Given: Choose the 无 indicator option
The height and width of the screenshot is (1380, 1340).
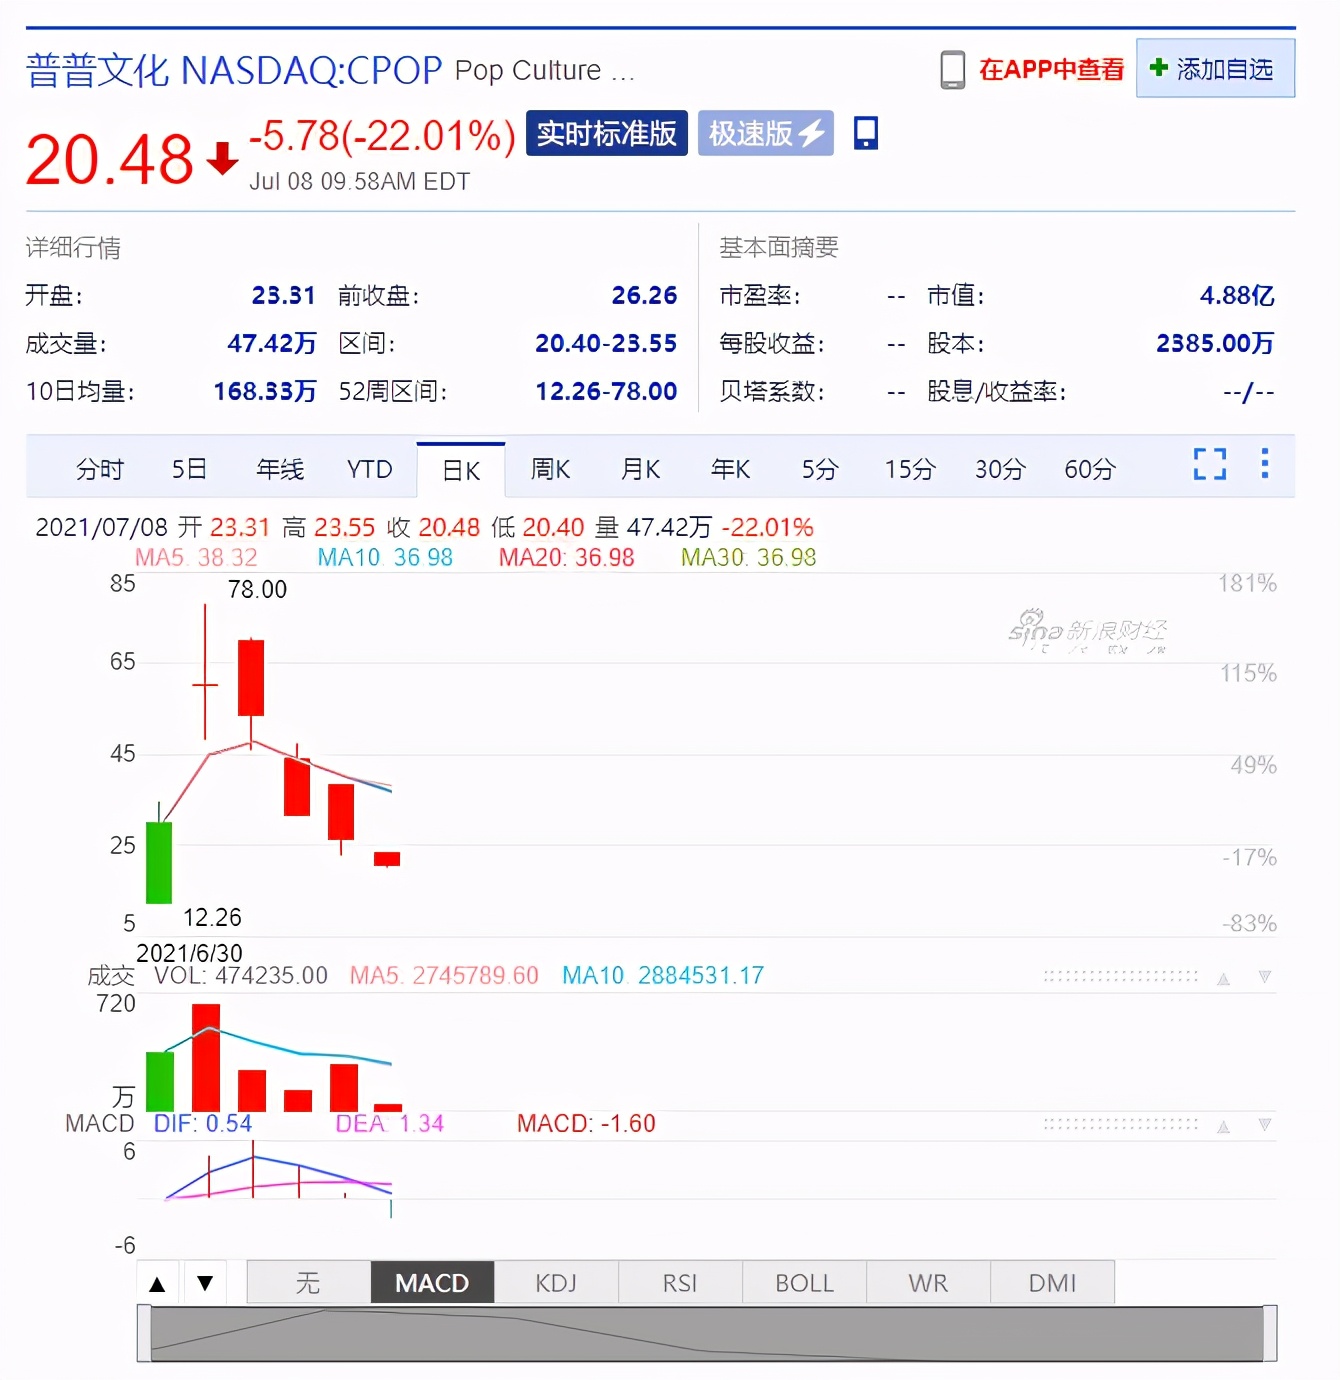Looking at the screenshot, I should click(308, 1282).
